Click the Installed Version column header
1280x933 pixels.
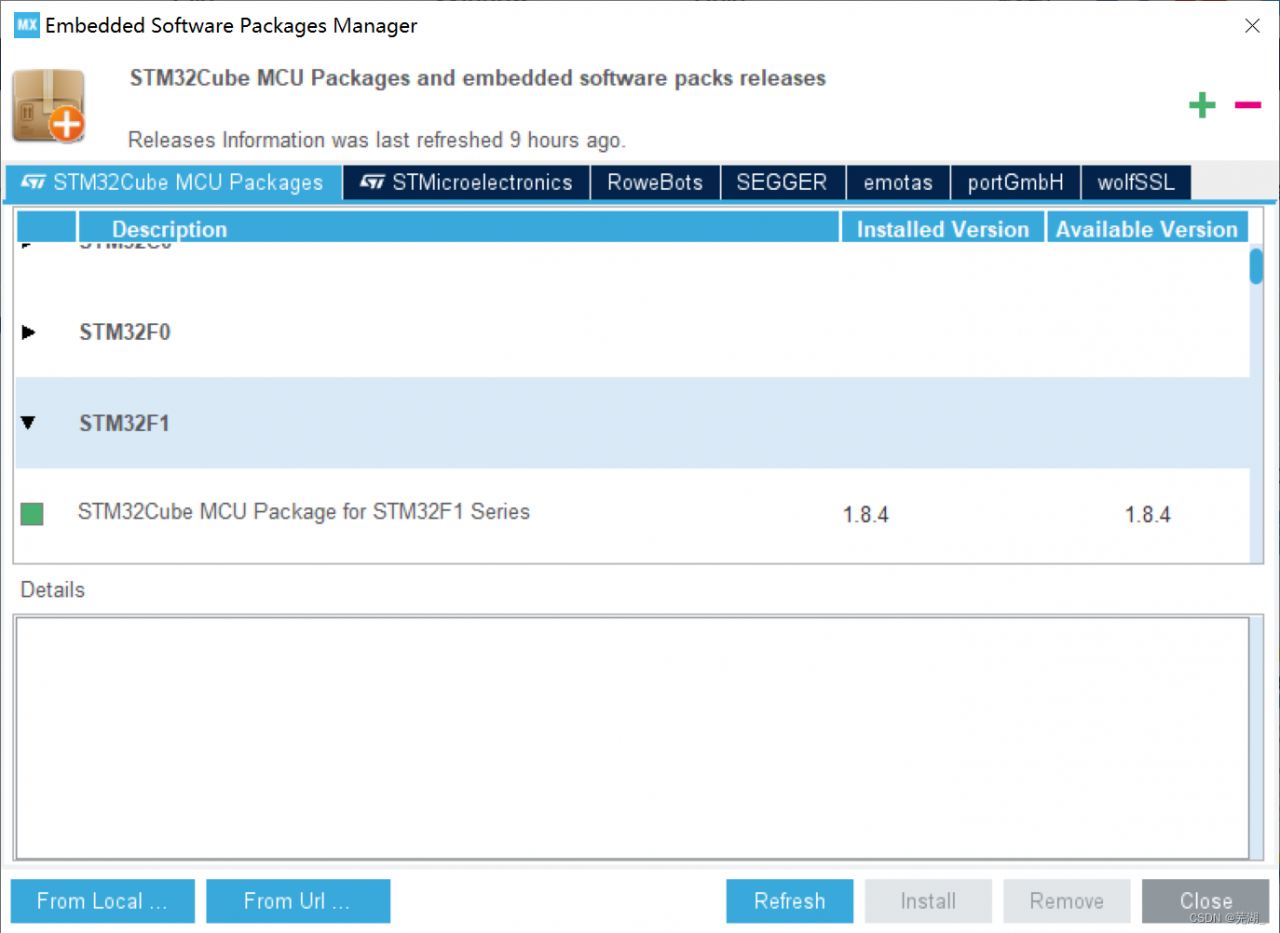[943, 229]
